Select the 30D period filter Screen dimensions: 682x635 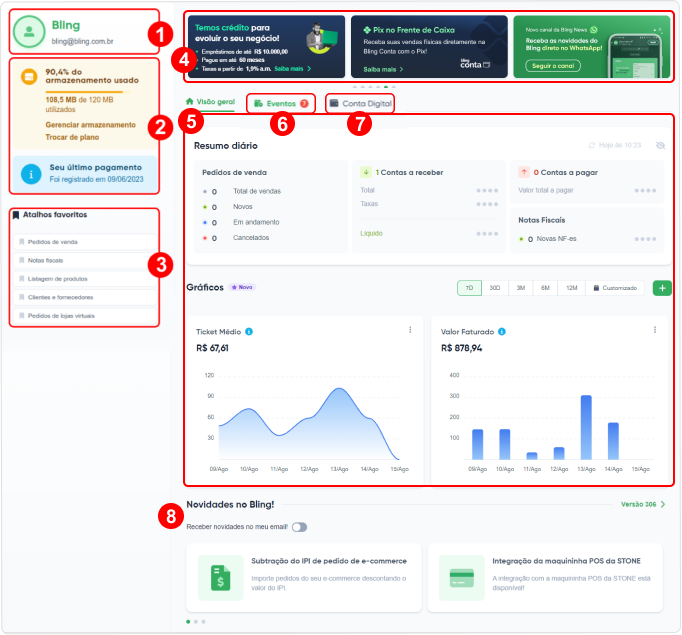(x=495, y=288)
